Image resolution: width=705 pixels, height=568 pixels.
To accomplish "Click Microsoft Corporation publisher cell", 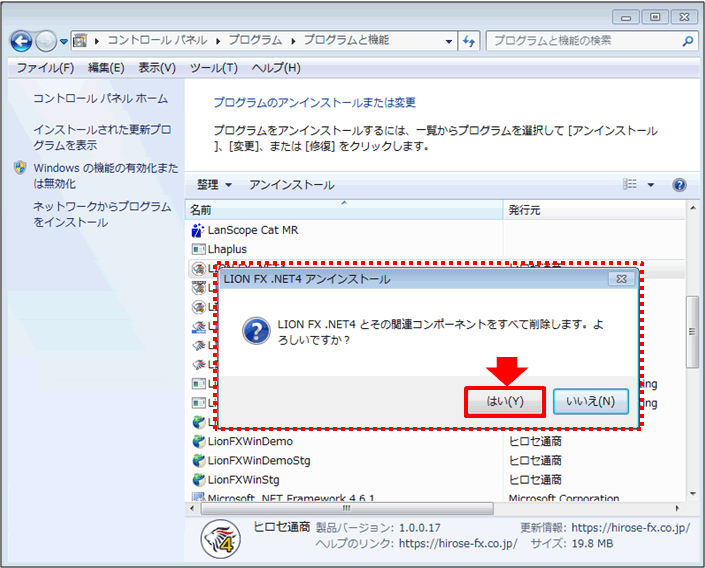I will click(x=564, y=497).
